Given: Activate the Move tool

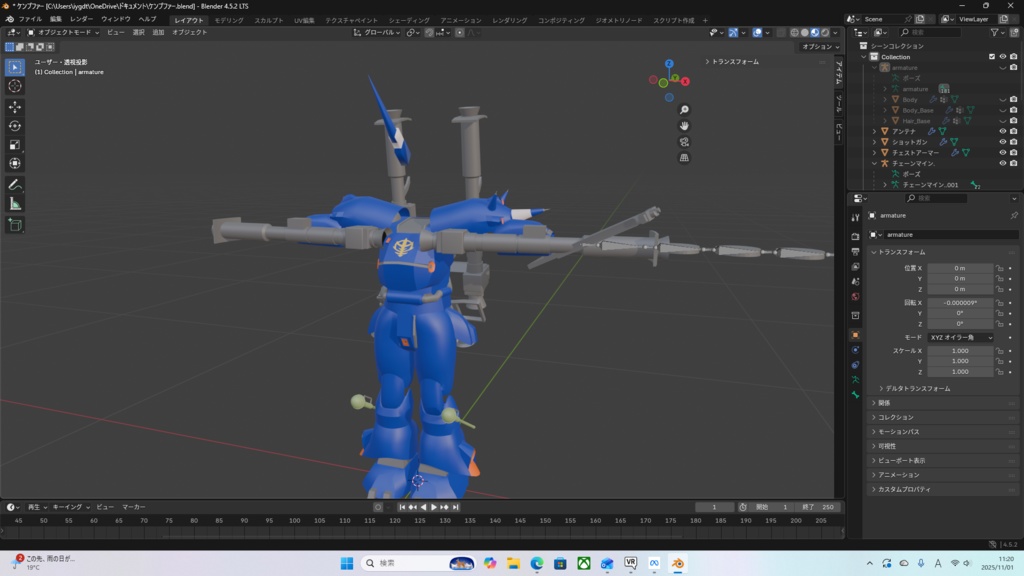Looking at the screenshot, I should (x=15, y=107).
